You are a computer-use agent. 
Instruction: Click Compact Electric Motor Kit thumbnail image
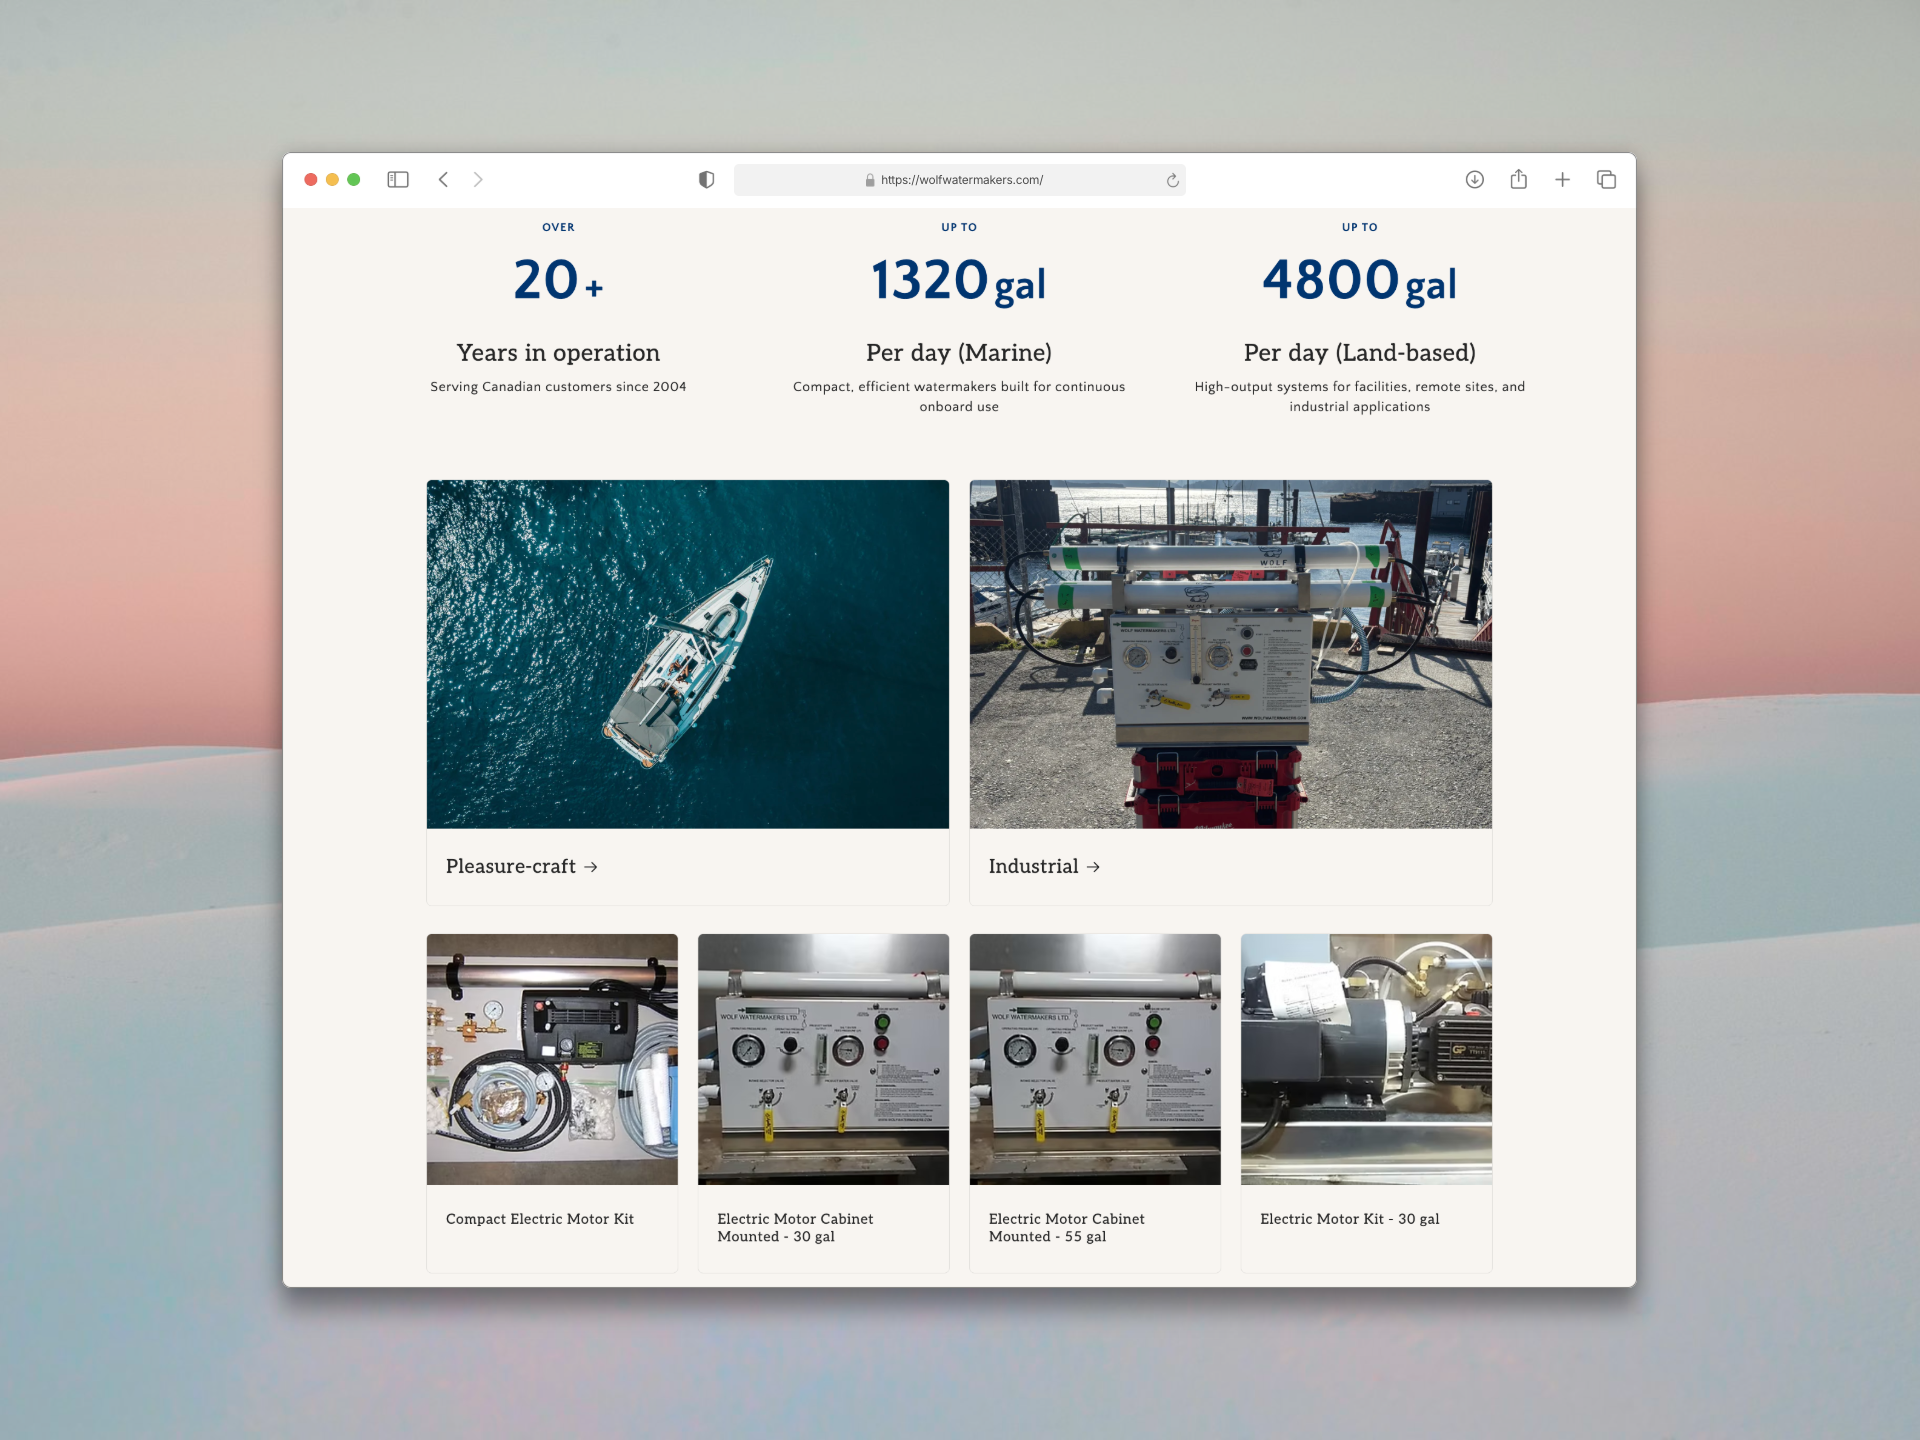[x=552, y=1059]
